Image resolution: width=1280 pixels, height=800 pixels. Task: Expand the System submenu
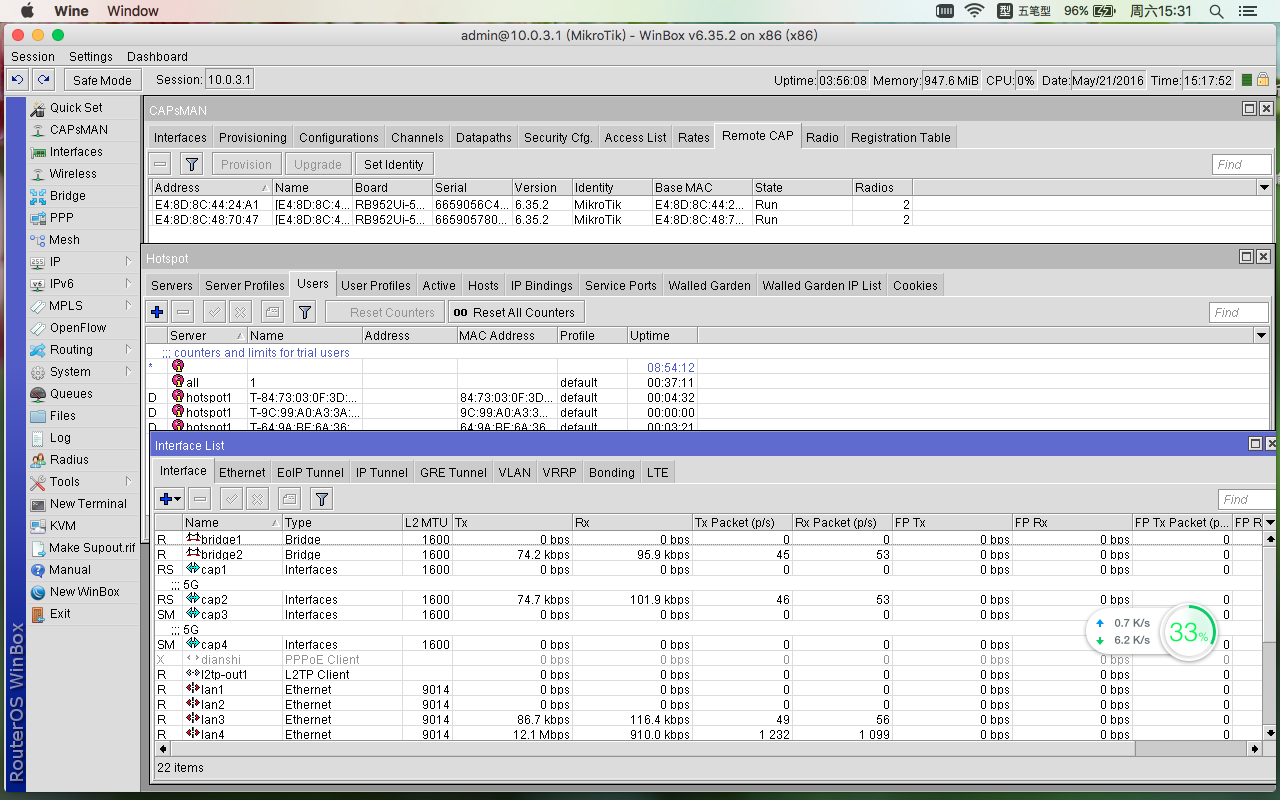[129, 371]
